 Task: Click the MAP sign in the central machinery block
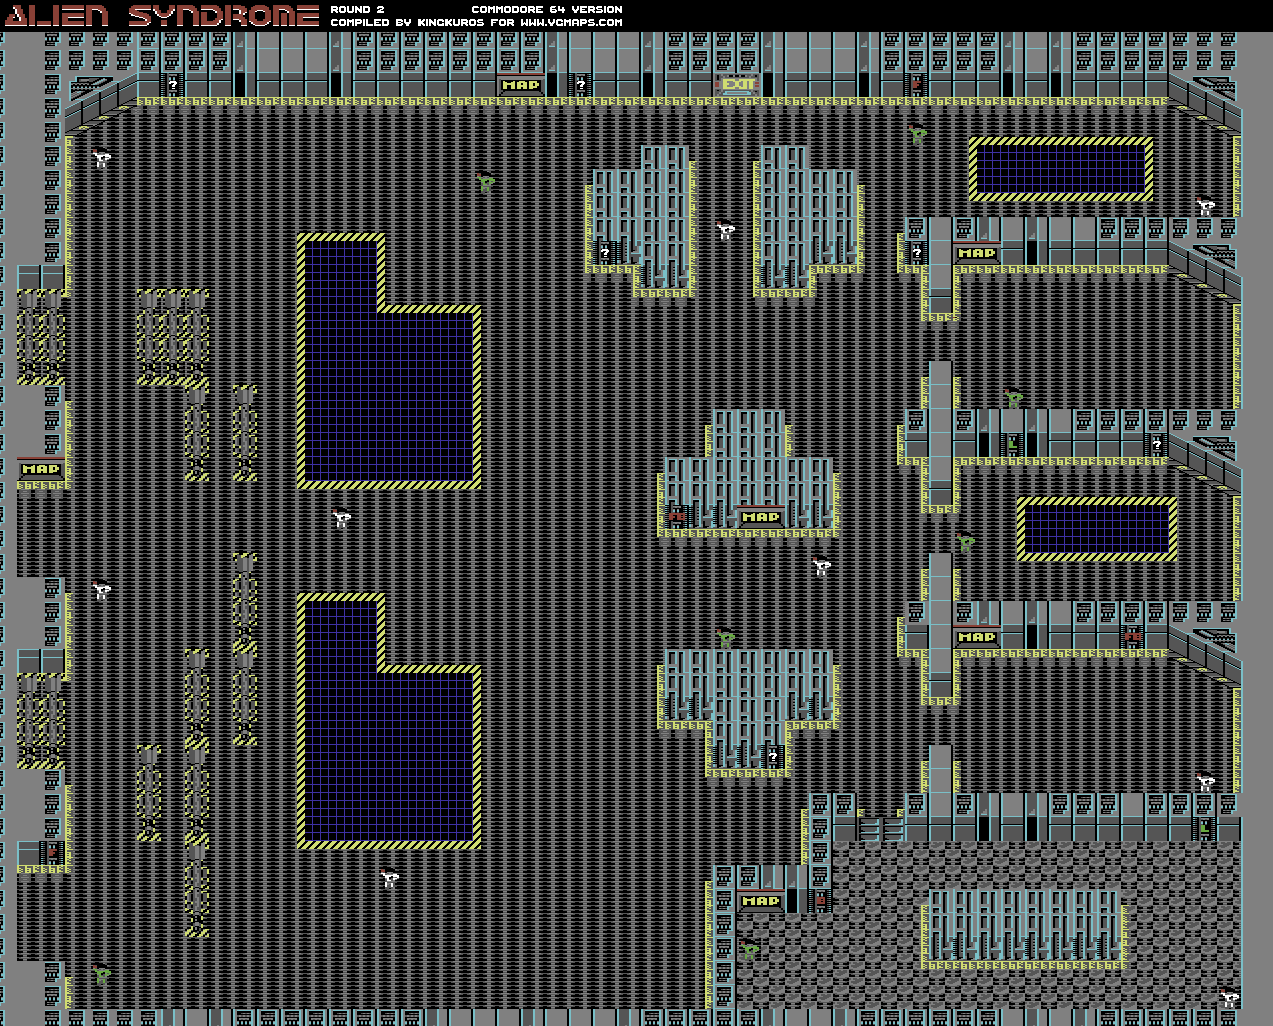pyautogui.click(x=760, y=517)
